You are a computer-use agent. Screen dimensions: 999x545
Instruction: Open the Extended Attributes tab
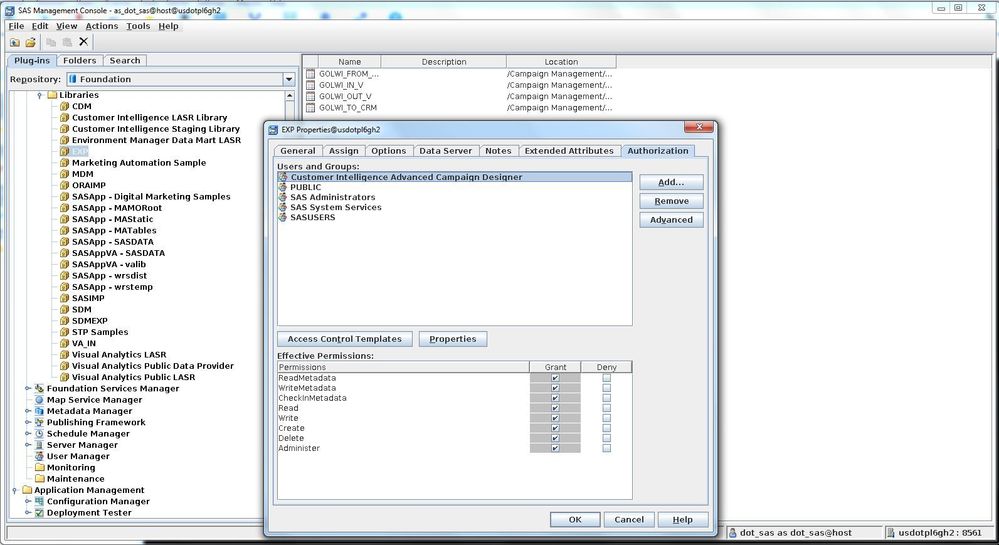click(x=569, y=151)
